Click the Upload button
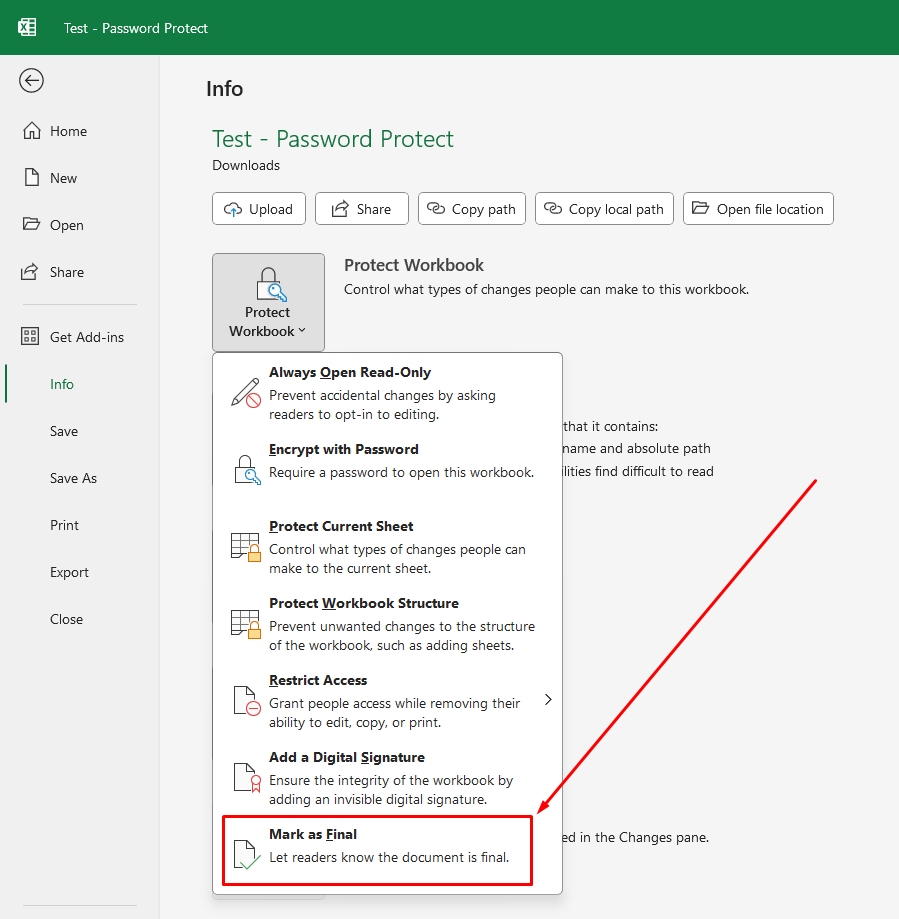899x919 pixels. tap(259, 209)
